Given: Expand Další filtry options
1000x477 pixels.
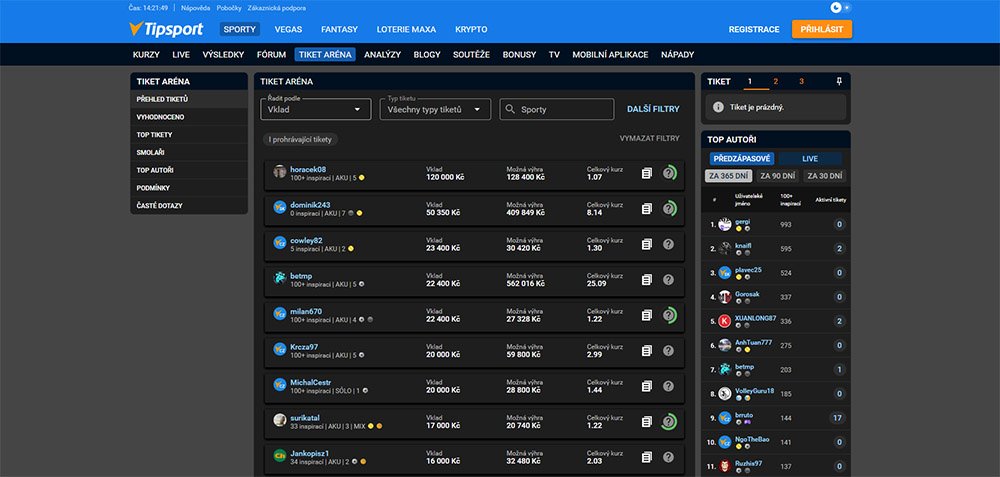Looking at the screenshot, I should (653, 109).
